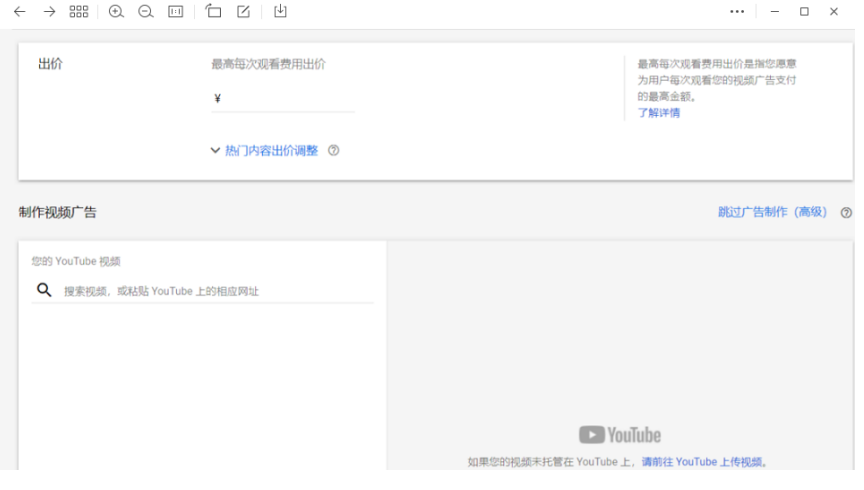Open 请前往 YouTube 上传视频 link
864x490 pixels.
tap(702, 462)
